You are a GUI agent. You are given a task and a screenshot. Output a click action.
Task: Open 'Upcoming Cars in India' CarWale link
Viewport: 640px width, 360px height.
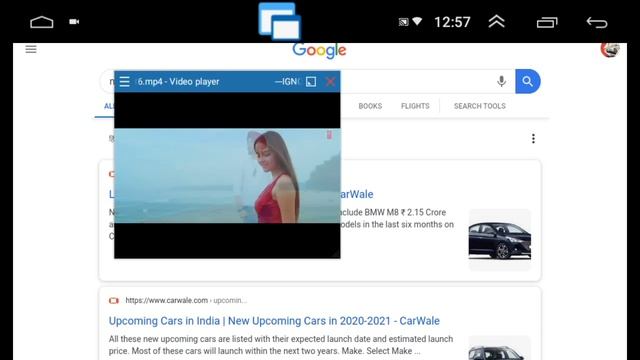[x=274, y=321]
